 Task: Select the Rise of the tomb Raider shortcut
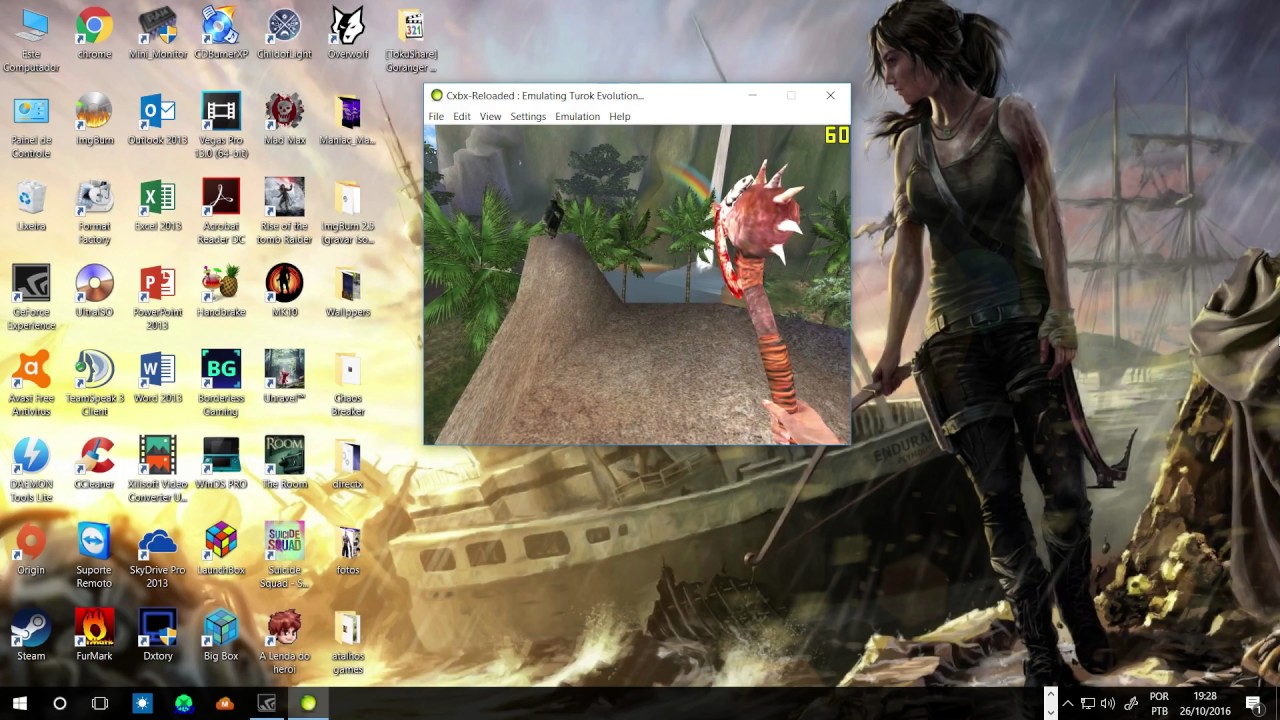tap(285, 212)
